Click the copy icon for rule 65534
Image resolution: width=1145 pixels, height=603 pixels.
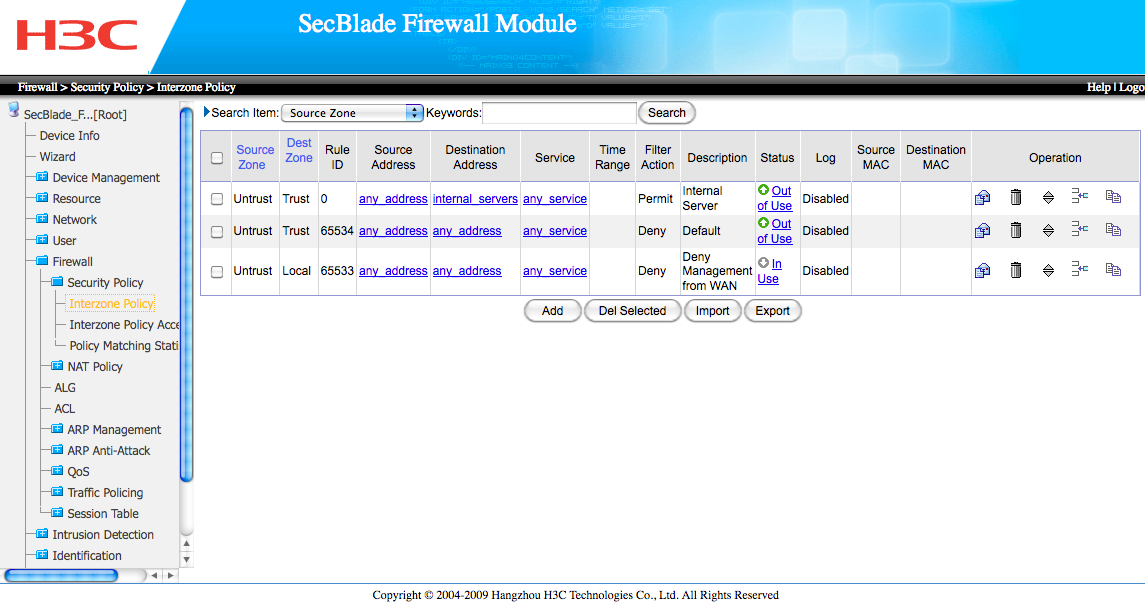pyautogui.click(x=1113, y=230)
